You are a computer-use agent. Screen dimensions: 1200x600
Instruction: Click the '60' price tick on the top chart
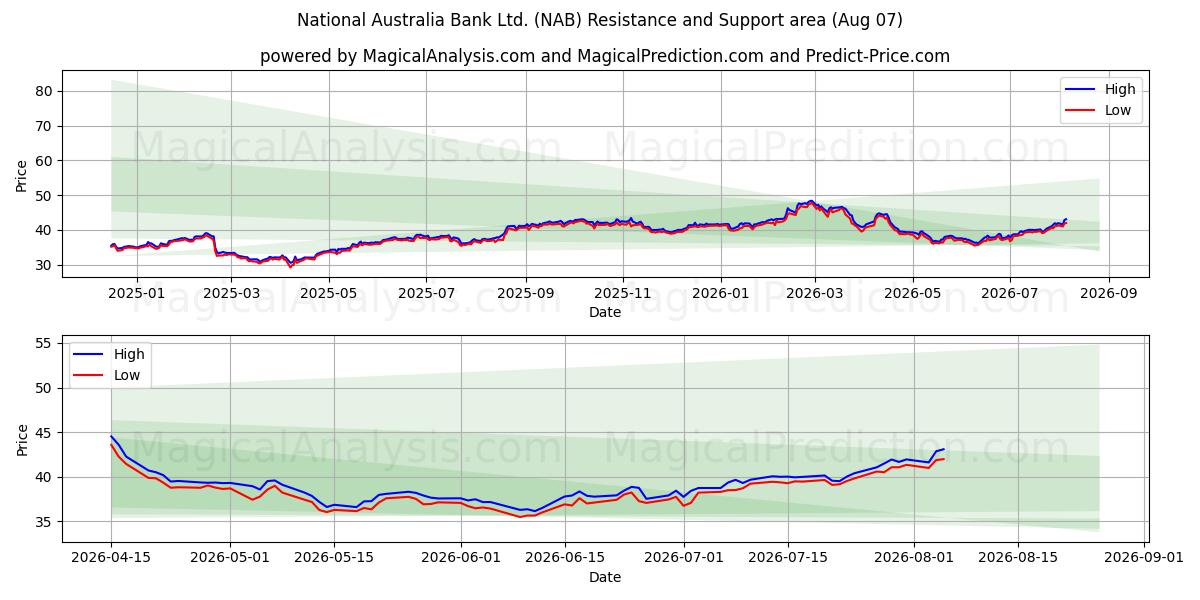click(46, 161)
